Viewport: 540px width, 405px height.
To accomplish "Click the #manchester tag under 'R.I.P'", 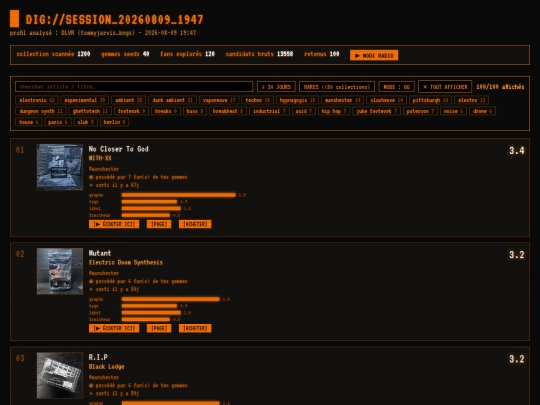I will point(104,377).
